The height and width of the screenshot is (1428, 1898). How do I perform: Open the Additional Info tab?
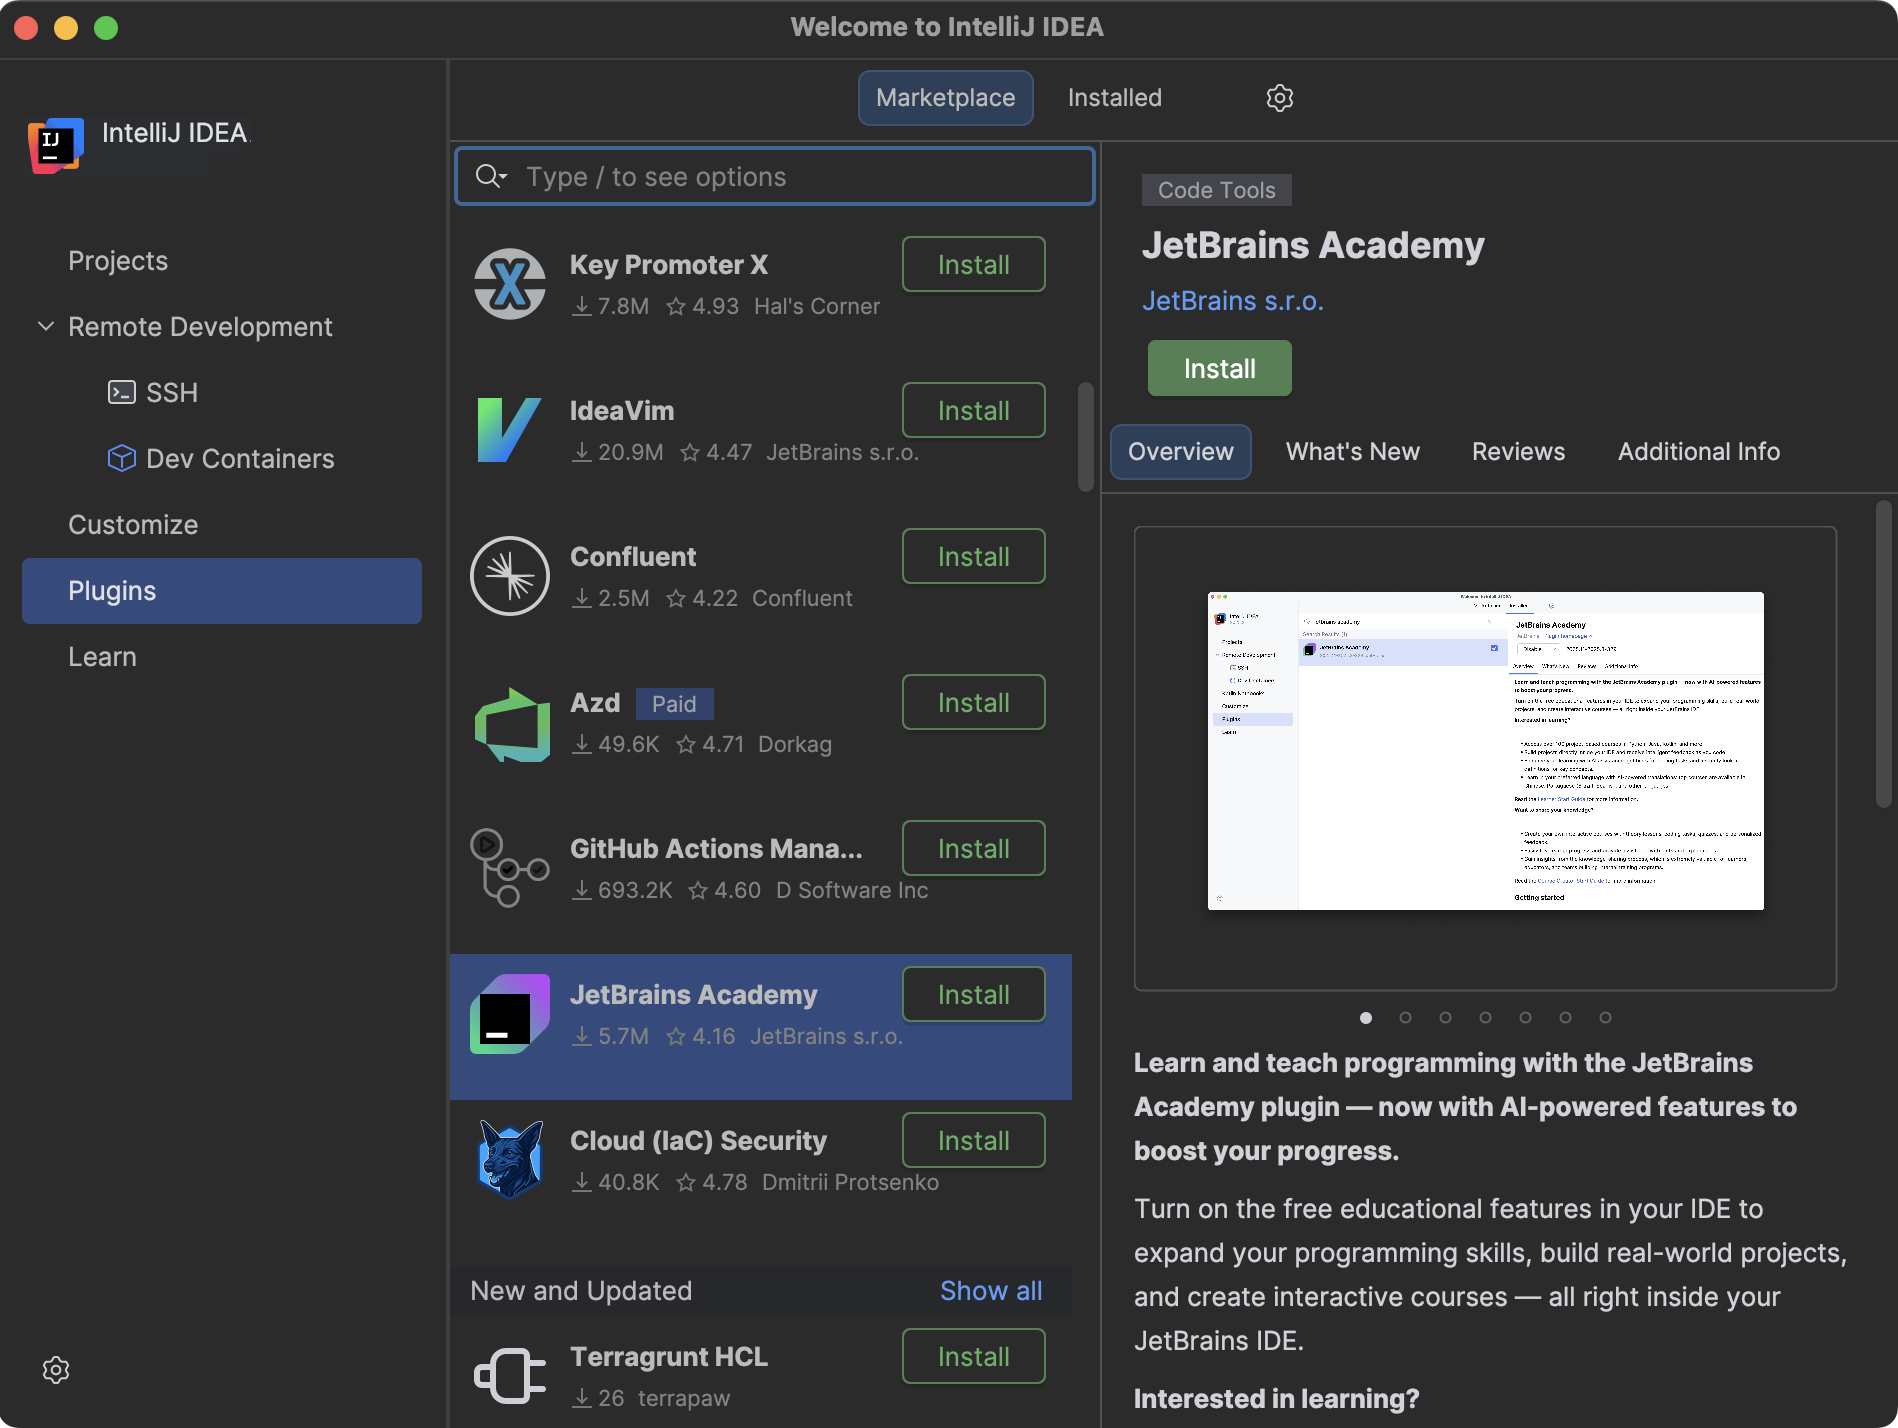1698,452
